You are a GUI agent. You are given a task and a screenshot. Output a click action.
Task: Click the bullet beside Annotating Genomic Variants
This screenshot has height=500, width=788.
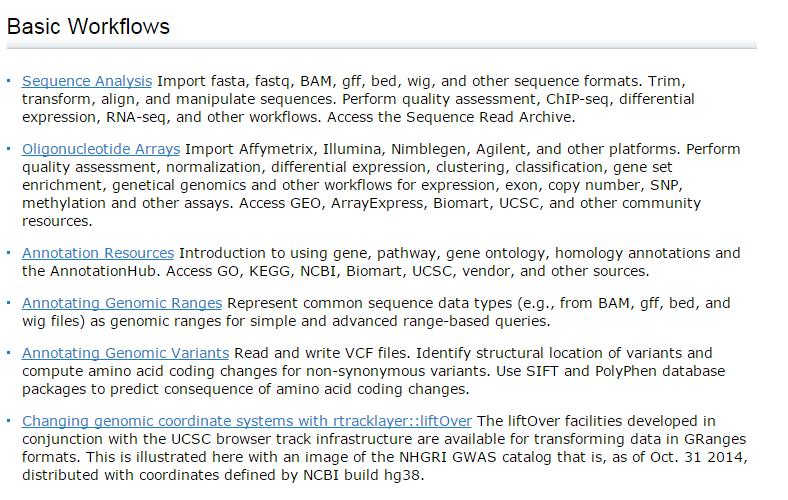[x=9, y=352]
